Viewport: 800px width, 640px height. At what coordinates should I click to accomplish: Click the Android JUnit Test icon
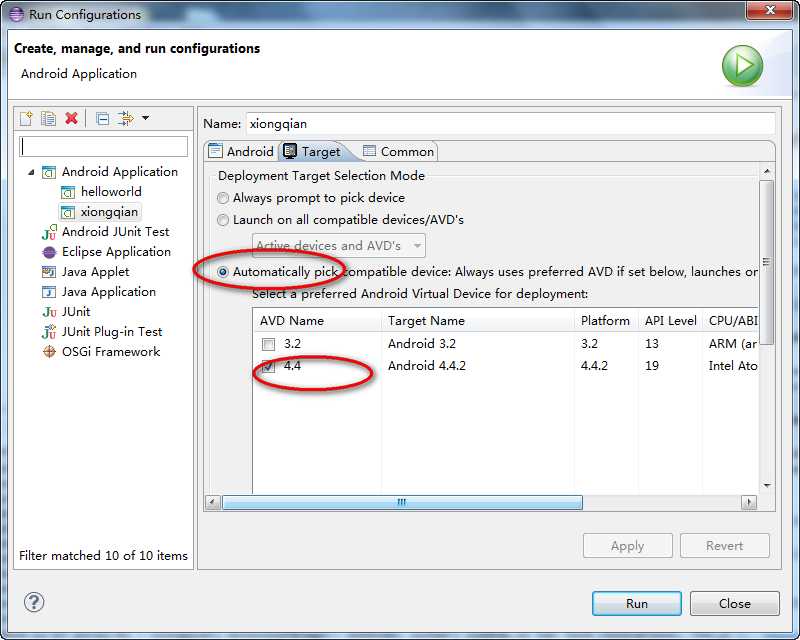pos(49,232)
